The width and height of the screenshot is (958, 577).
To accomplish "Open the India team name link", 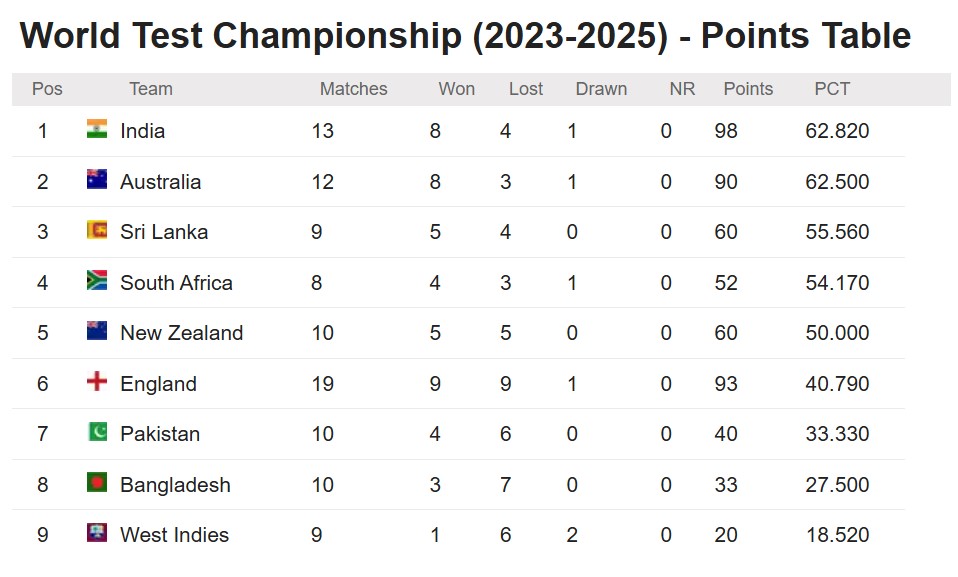I will 142,131.
